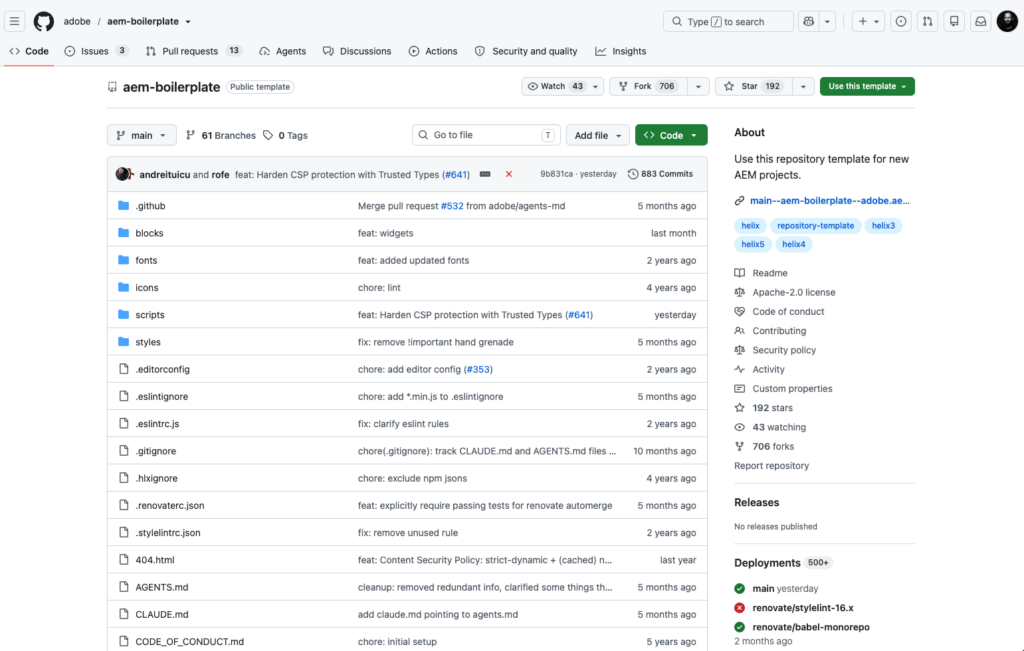Viewport: 1024px width, 651px height.
Task: Open the blocks folder
Action: tap(150, 233)
